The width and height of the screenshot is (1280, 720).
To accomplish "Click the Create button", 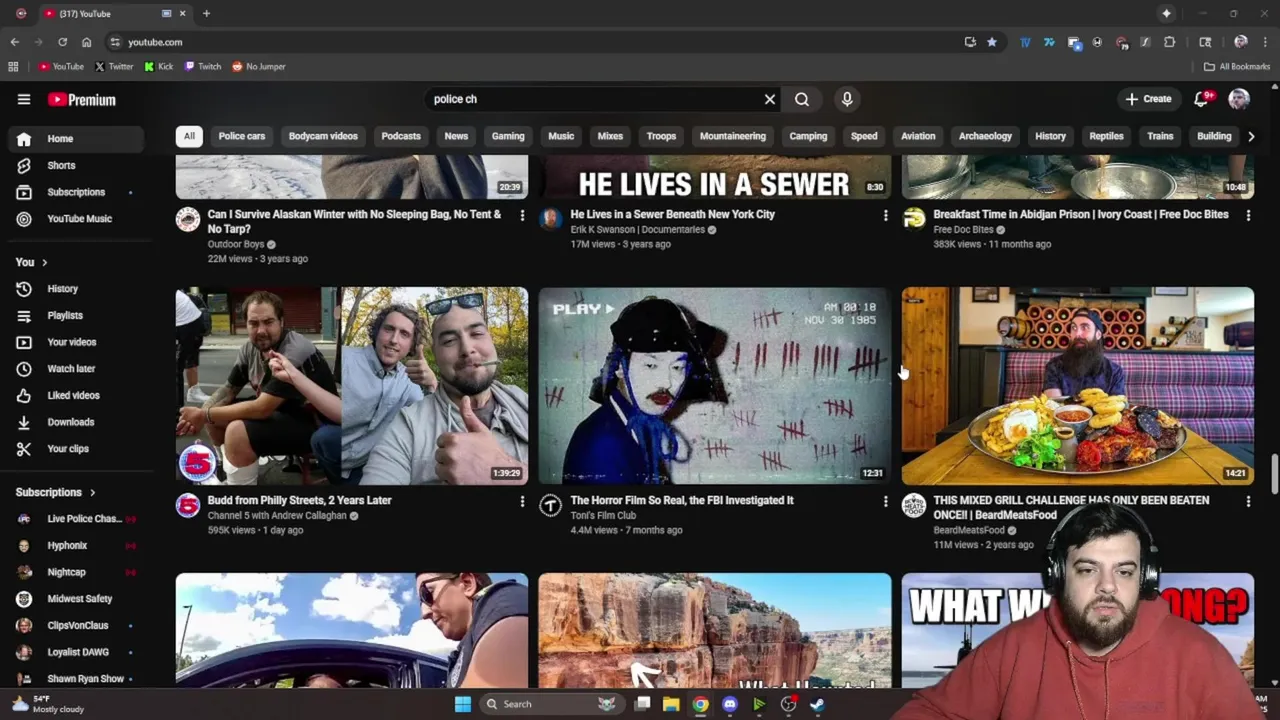I will (x=1148, y=99).
